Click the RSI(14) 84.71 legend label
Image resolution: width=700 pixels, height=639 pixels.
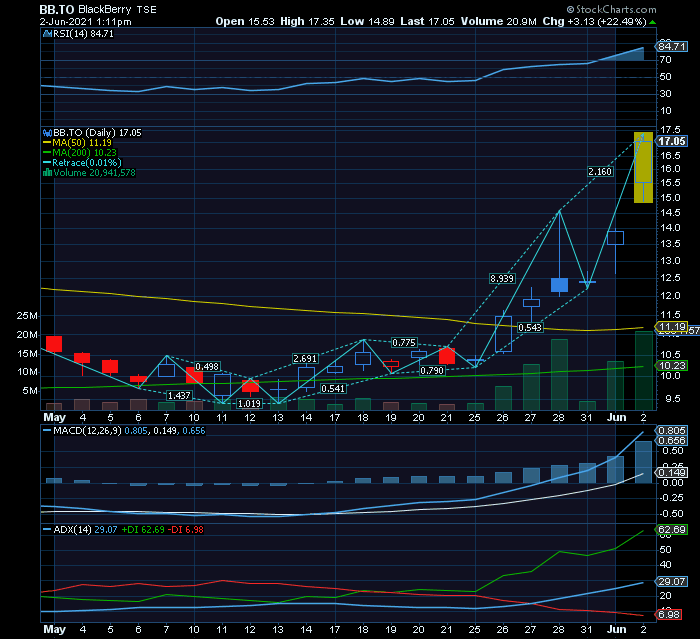click(83, 34)
